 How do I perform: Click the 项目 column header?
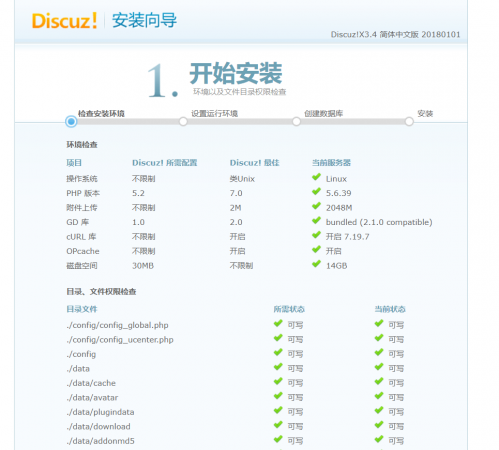click(x=74, y=163)
